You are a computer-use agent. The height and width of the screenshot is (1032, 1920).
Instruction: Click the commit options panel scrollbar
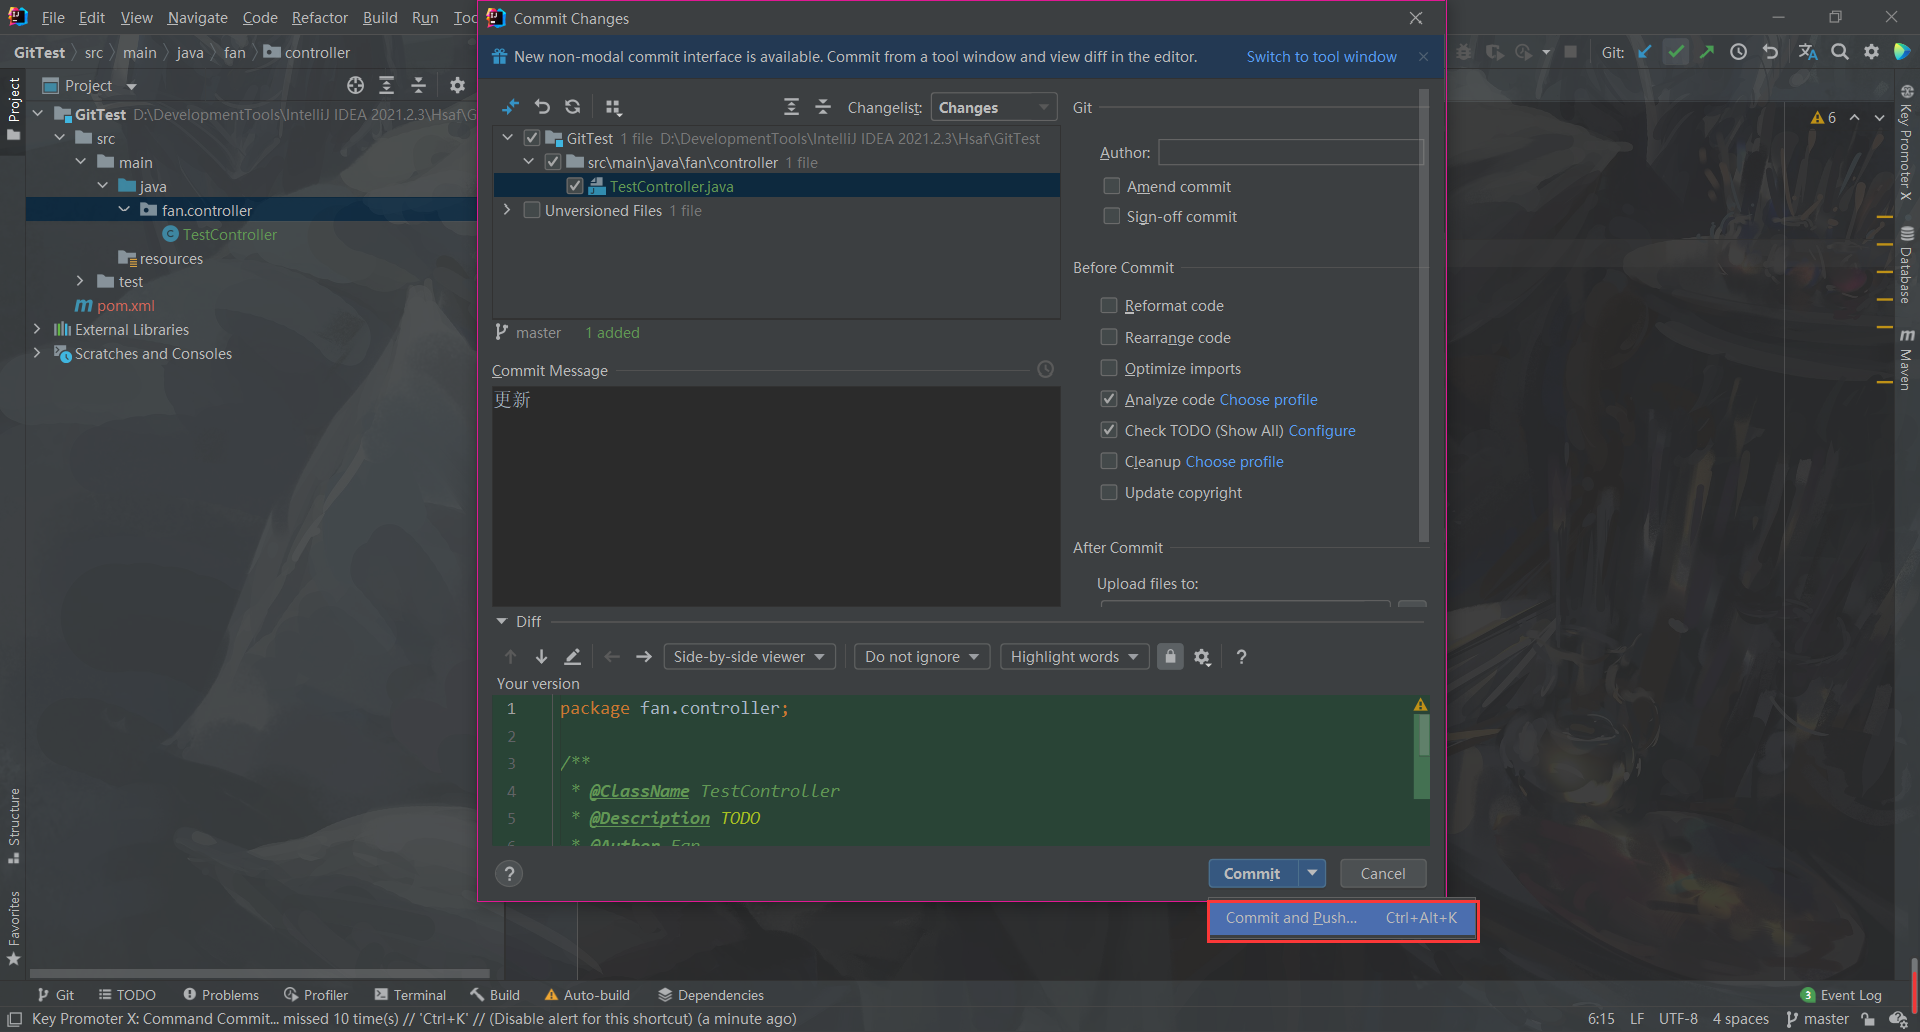[1424, 315]
